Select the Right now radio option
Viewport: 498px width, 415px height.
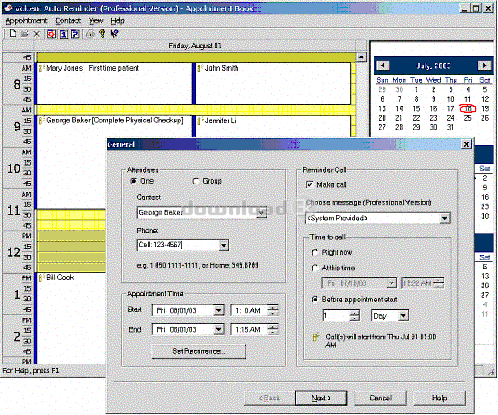point(314,253)
